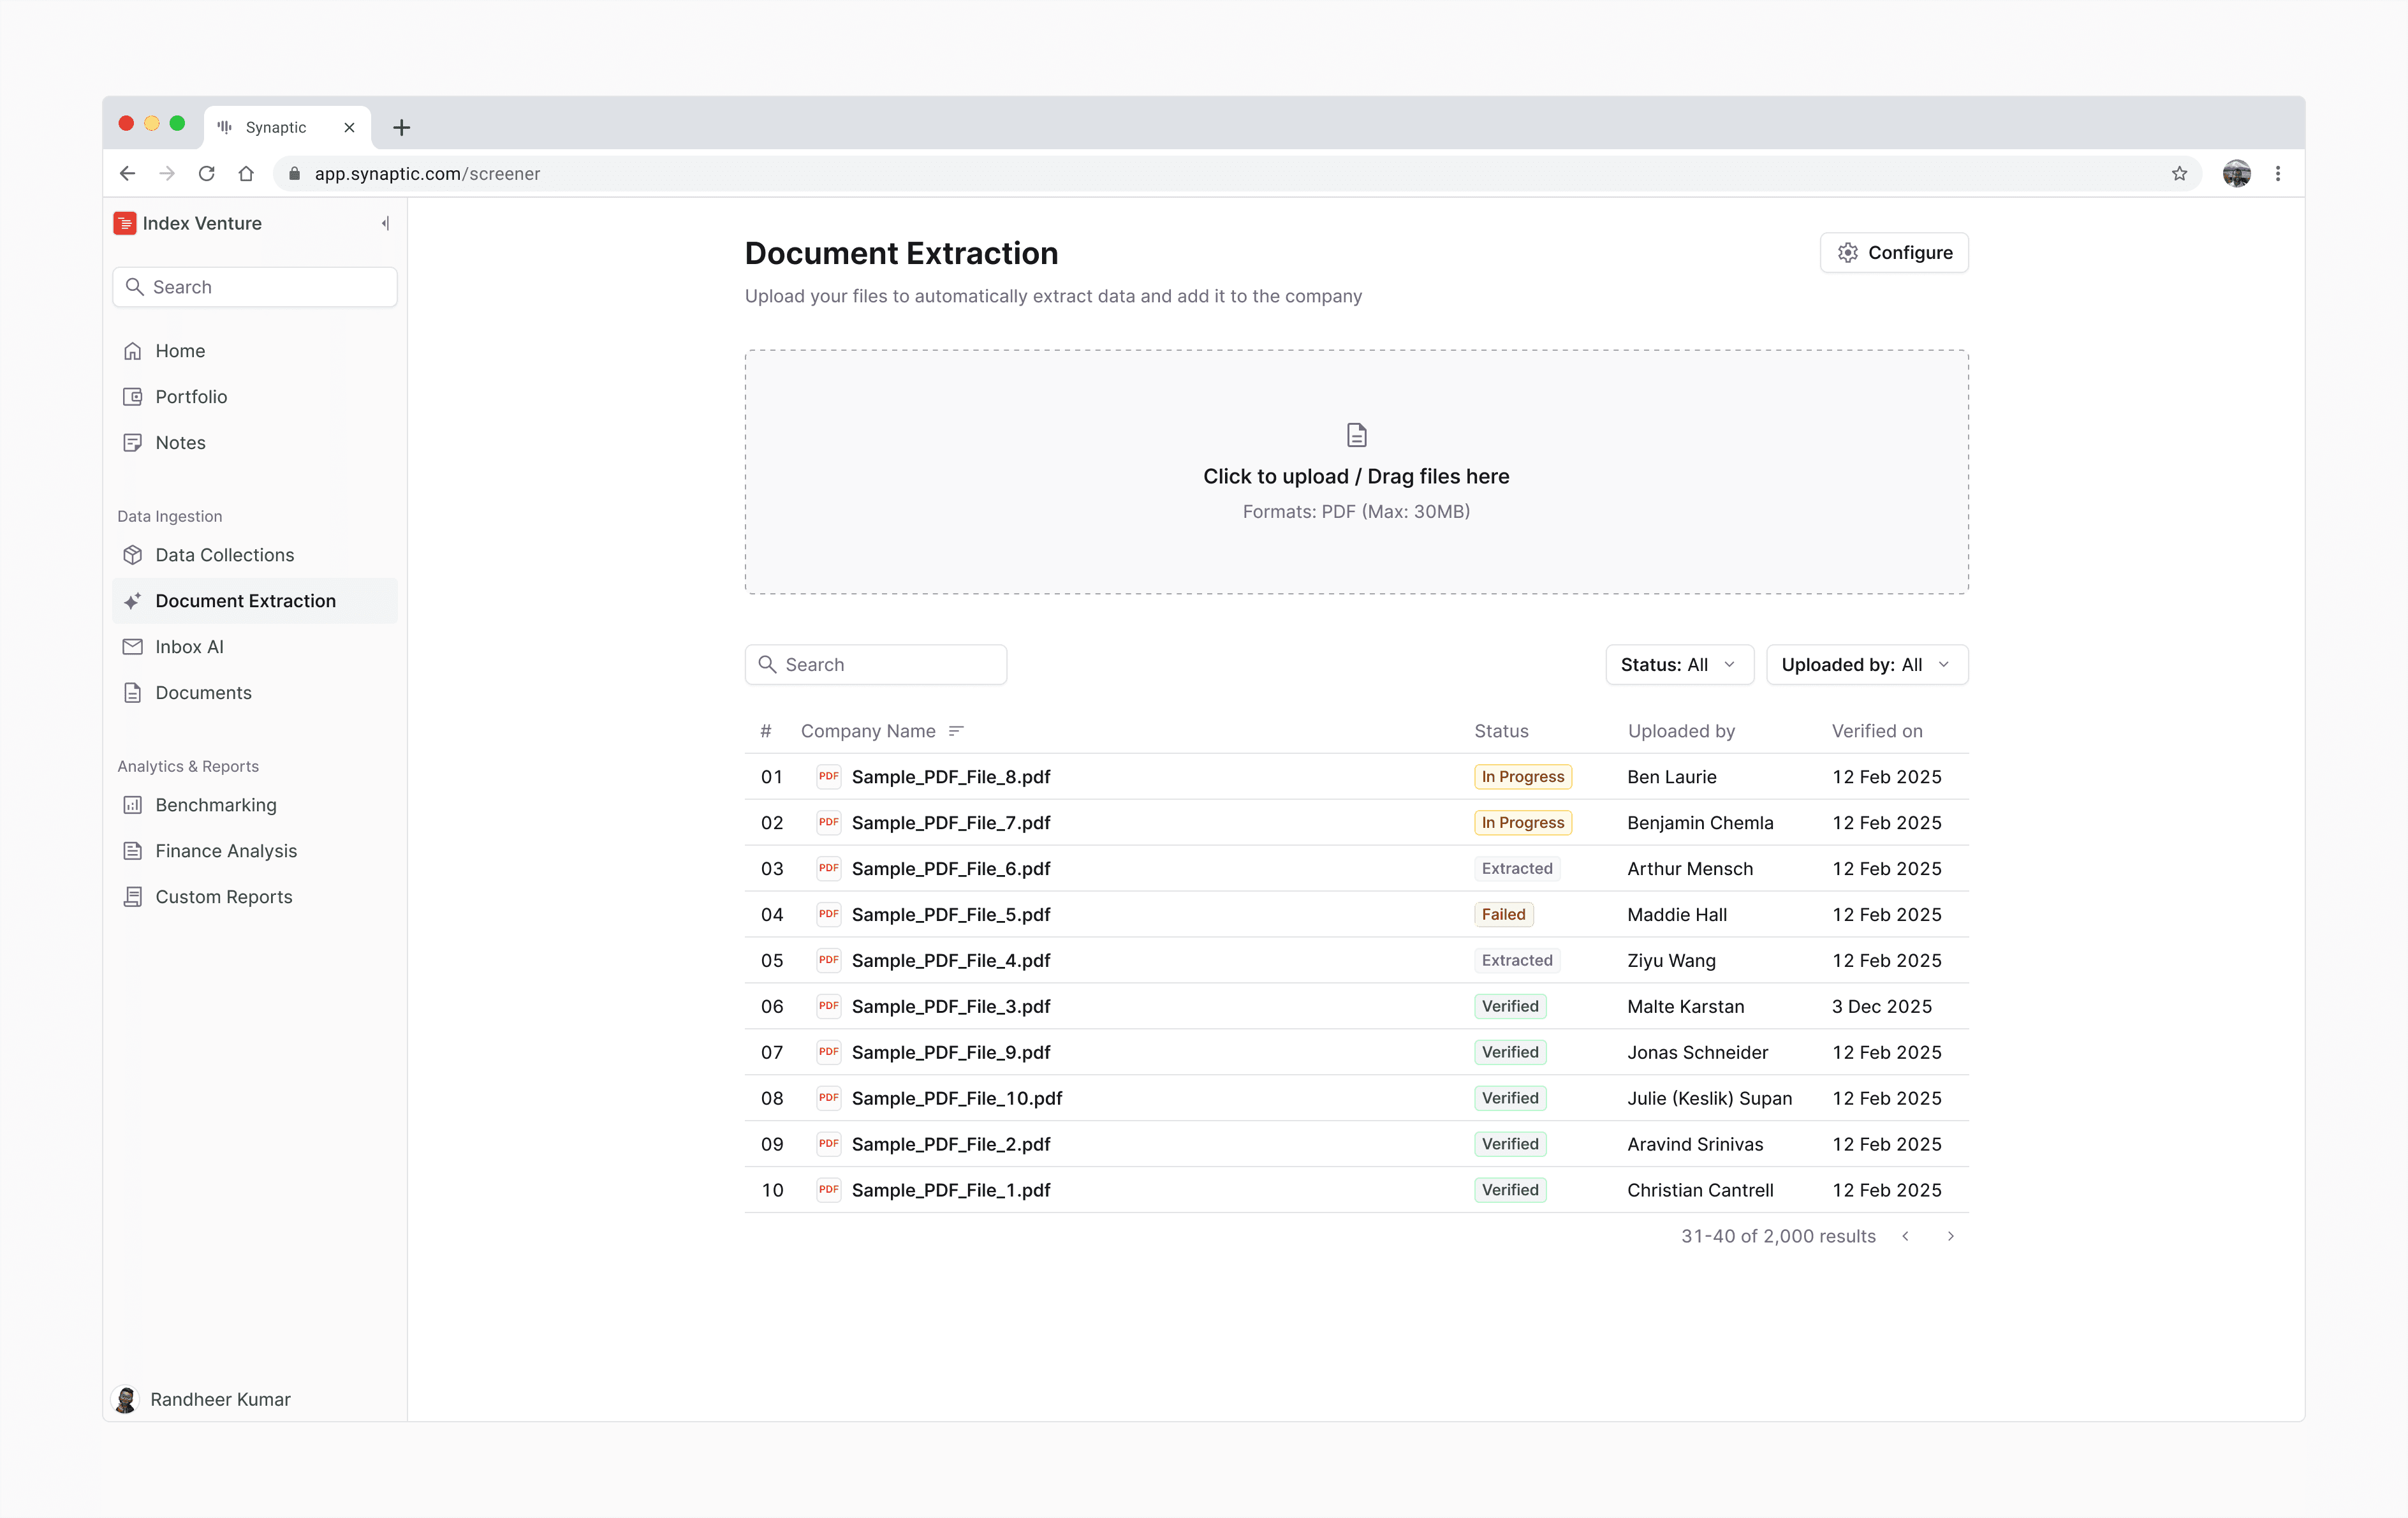The height and width of the screenshot is (1518, 2408).
Task: Click Verified badge in Malte Karstan row
Action: (x=1510, y=1007)
